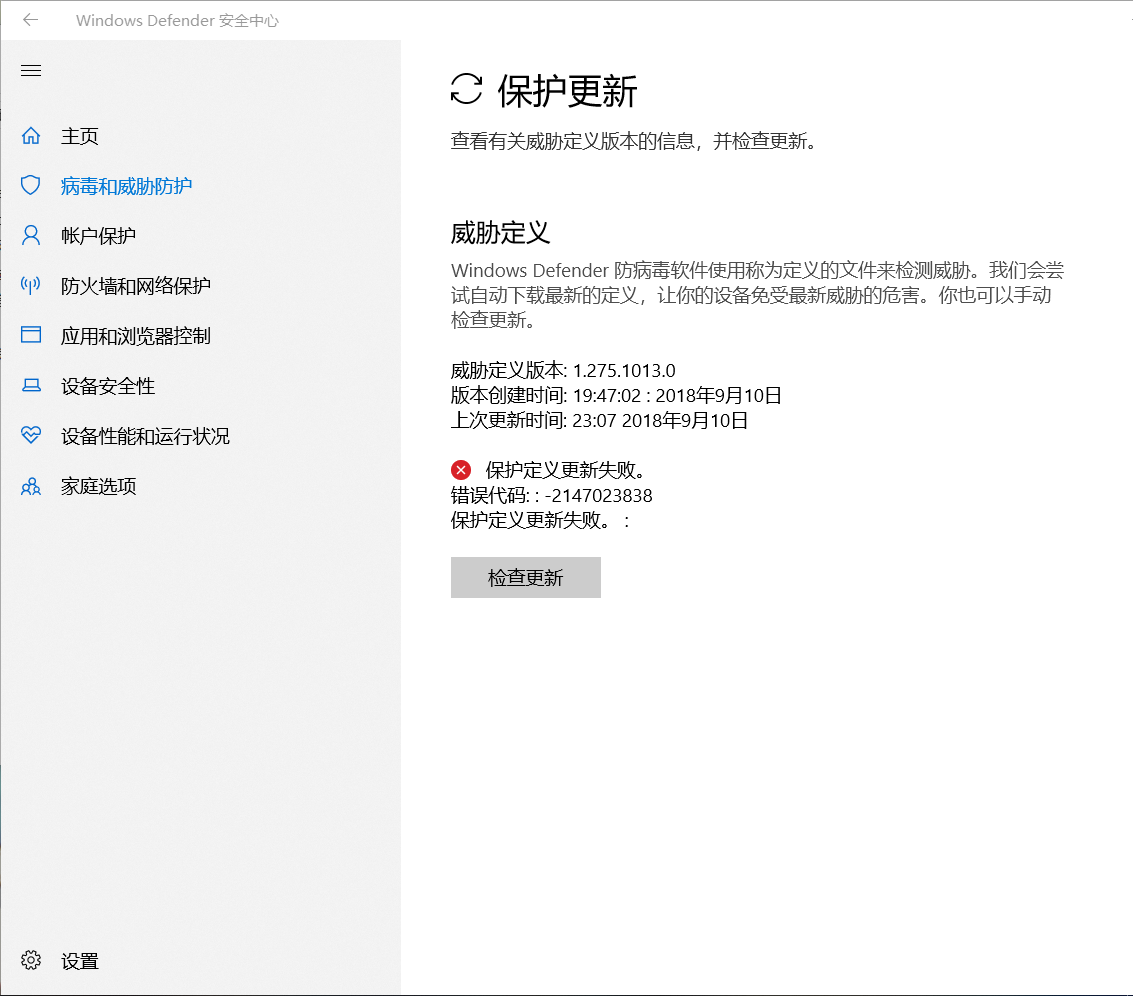
Task: Click the app and browser window icon
Action: pos(31,335)
